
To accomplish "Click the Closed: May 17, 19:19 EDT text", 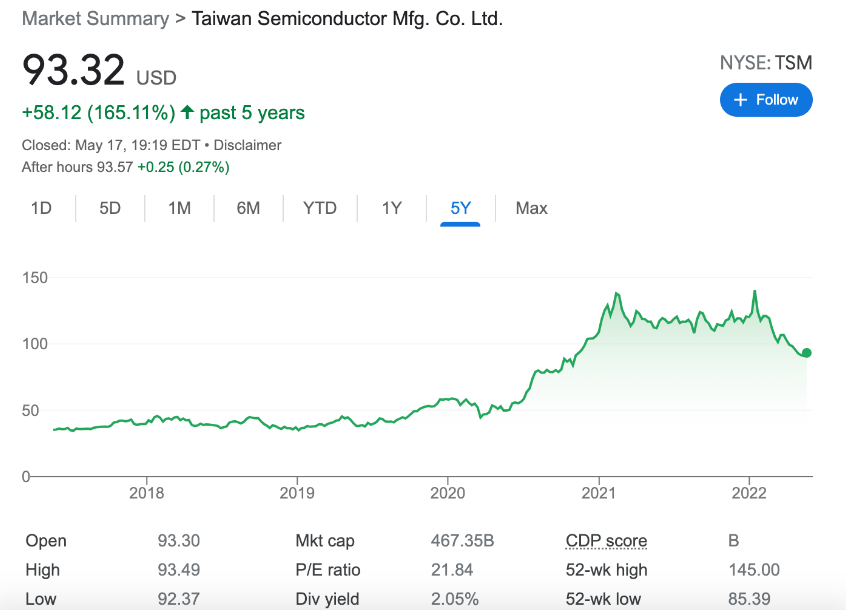I will coord(111,145).
